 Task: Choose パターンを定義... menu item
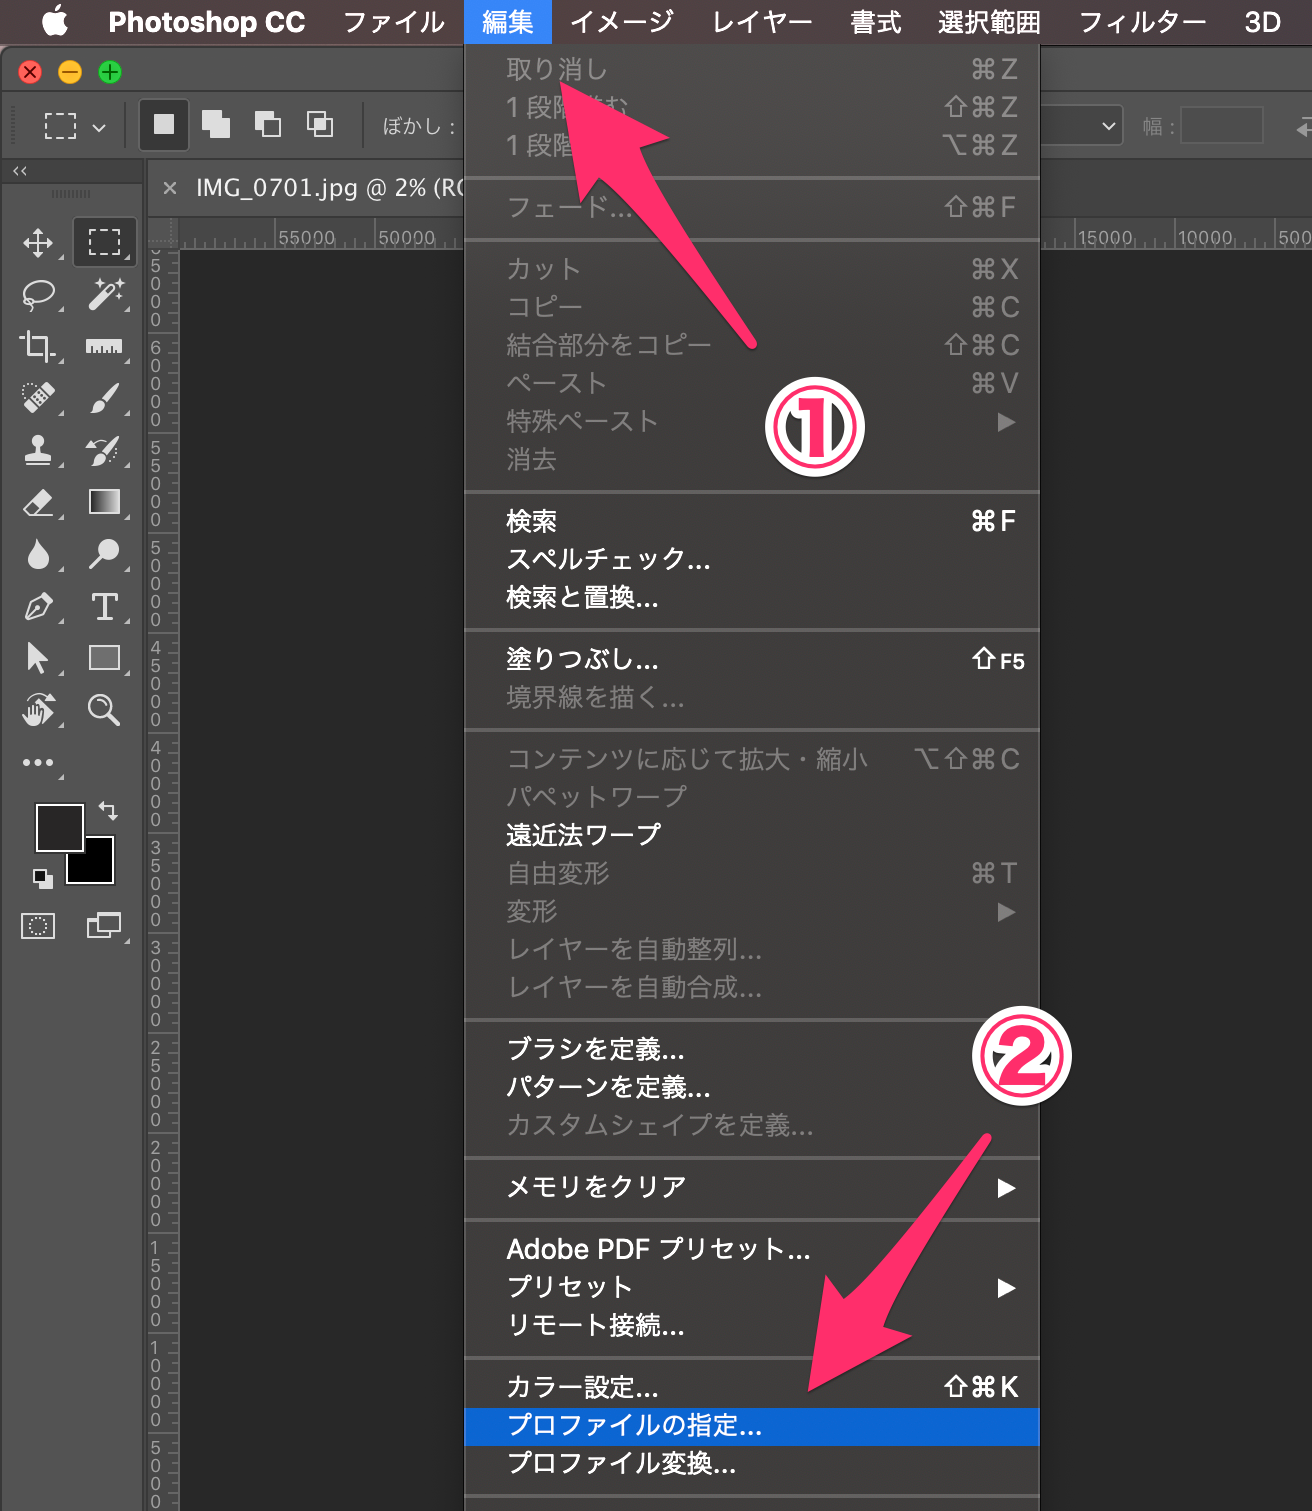[752, 1087]
